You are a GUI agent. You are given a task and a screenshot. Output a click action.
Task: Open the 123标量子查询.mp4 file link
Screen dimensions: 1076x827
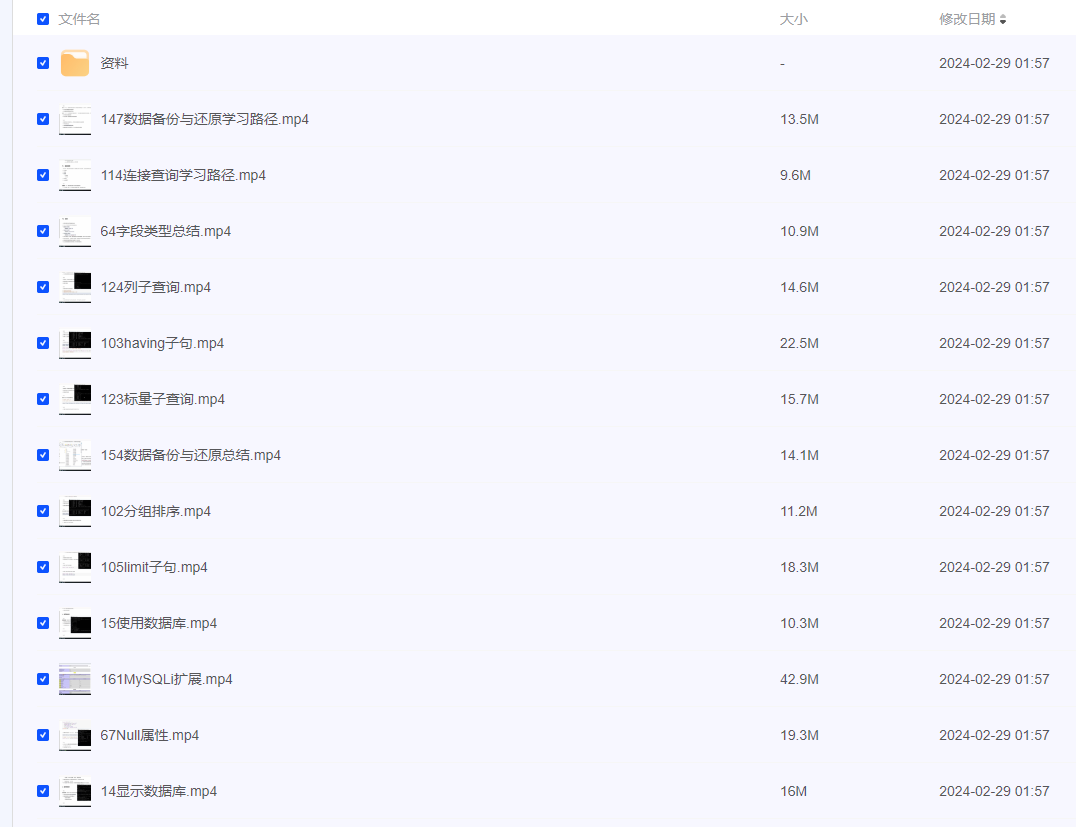pos(162,399)
